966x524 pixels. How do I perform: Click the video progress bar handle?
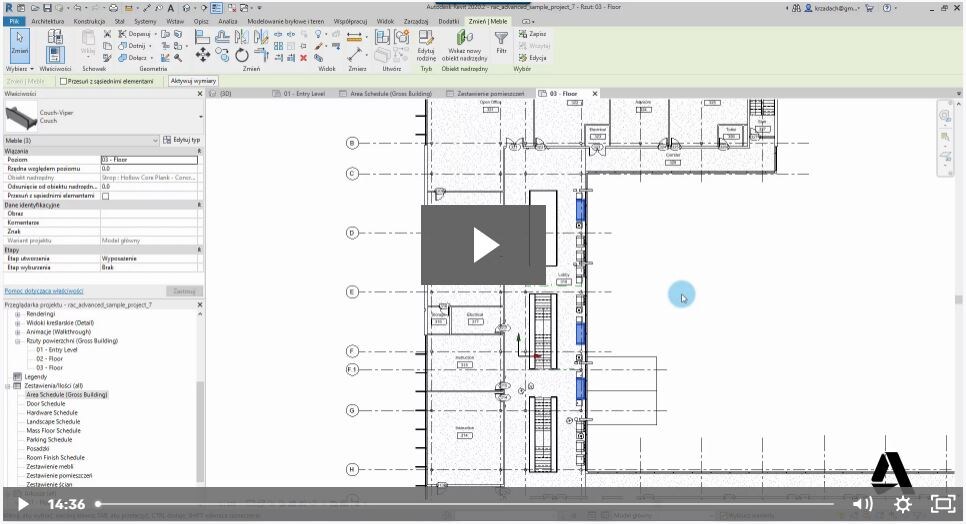97,504
